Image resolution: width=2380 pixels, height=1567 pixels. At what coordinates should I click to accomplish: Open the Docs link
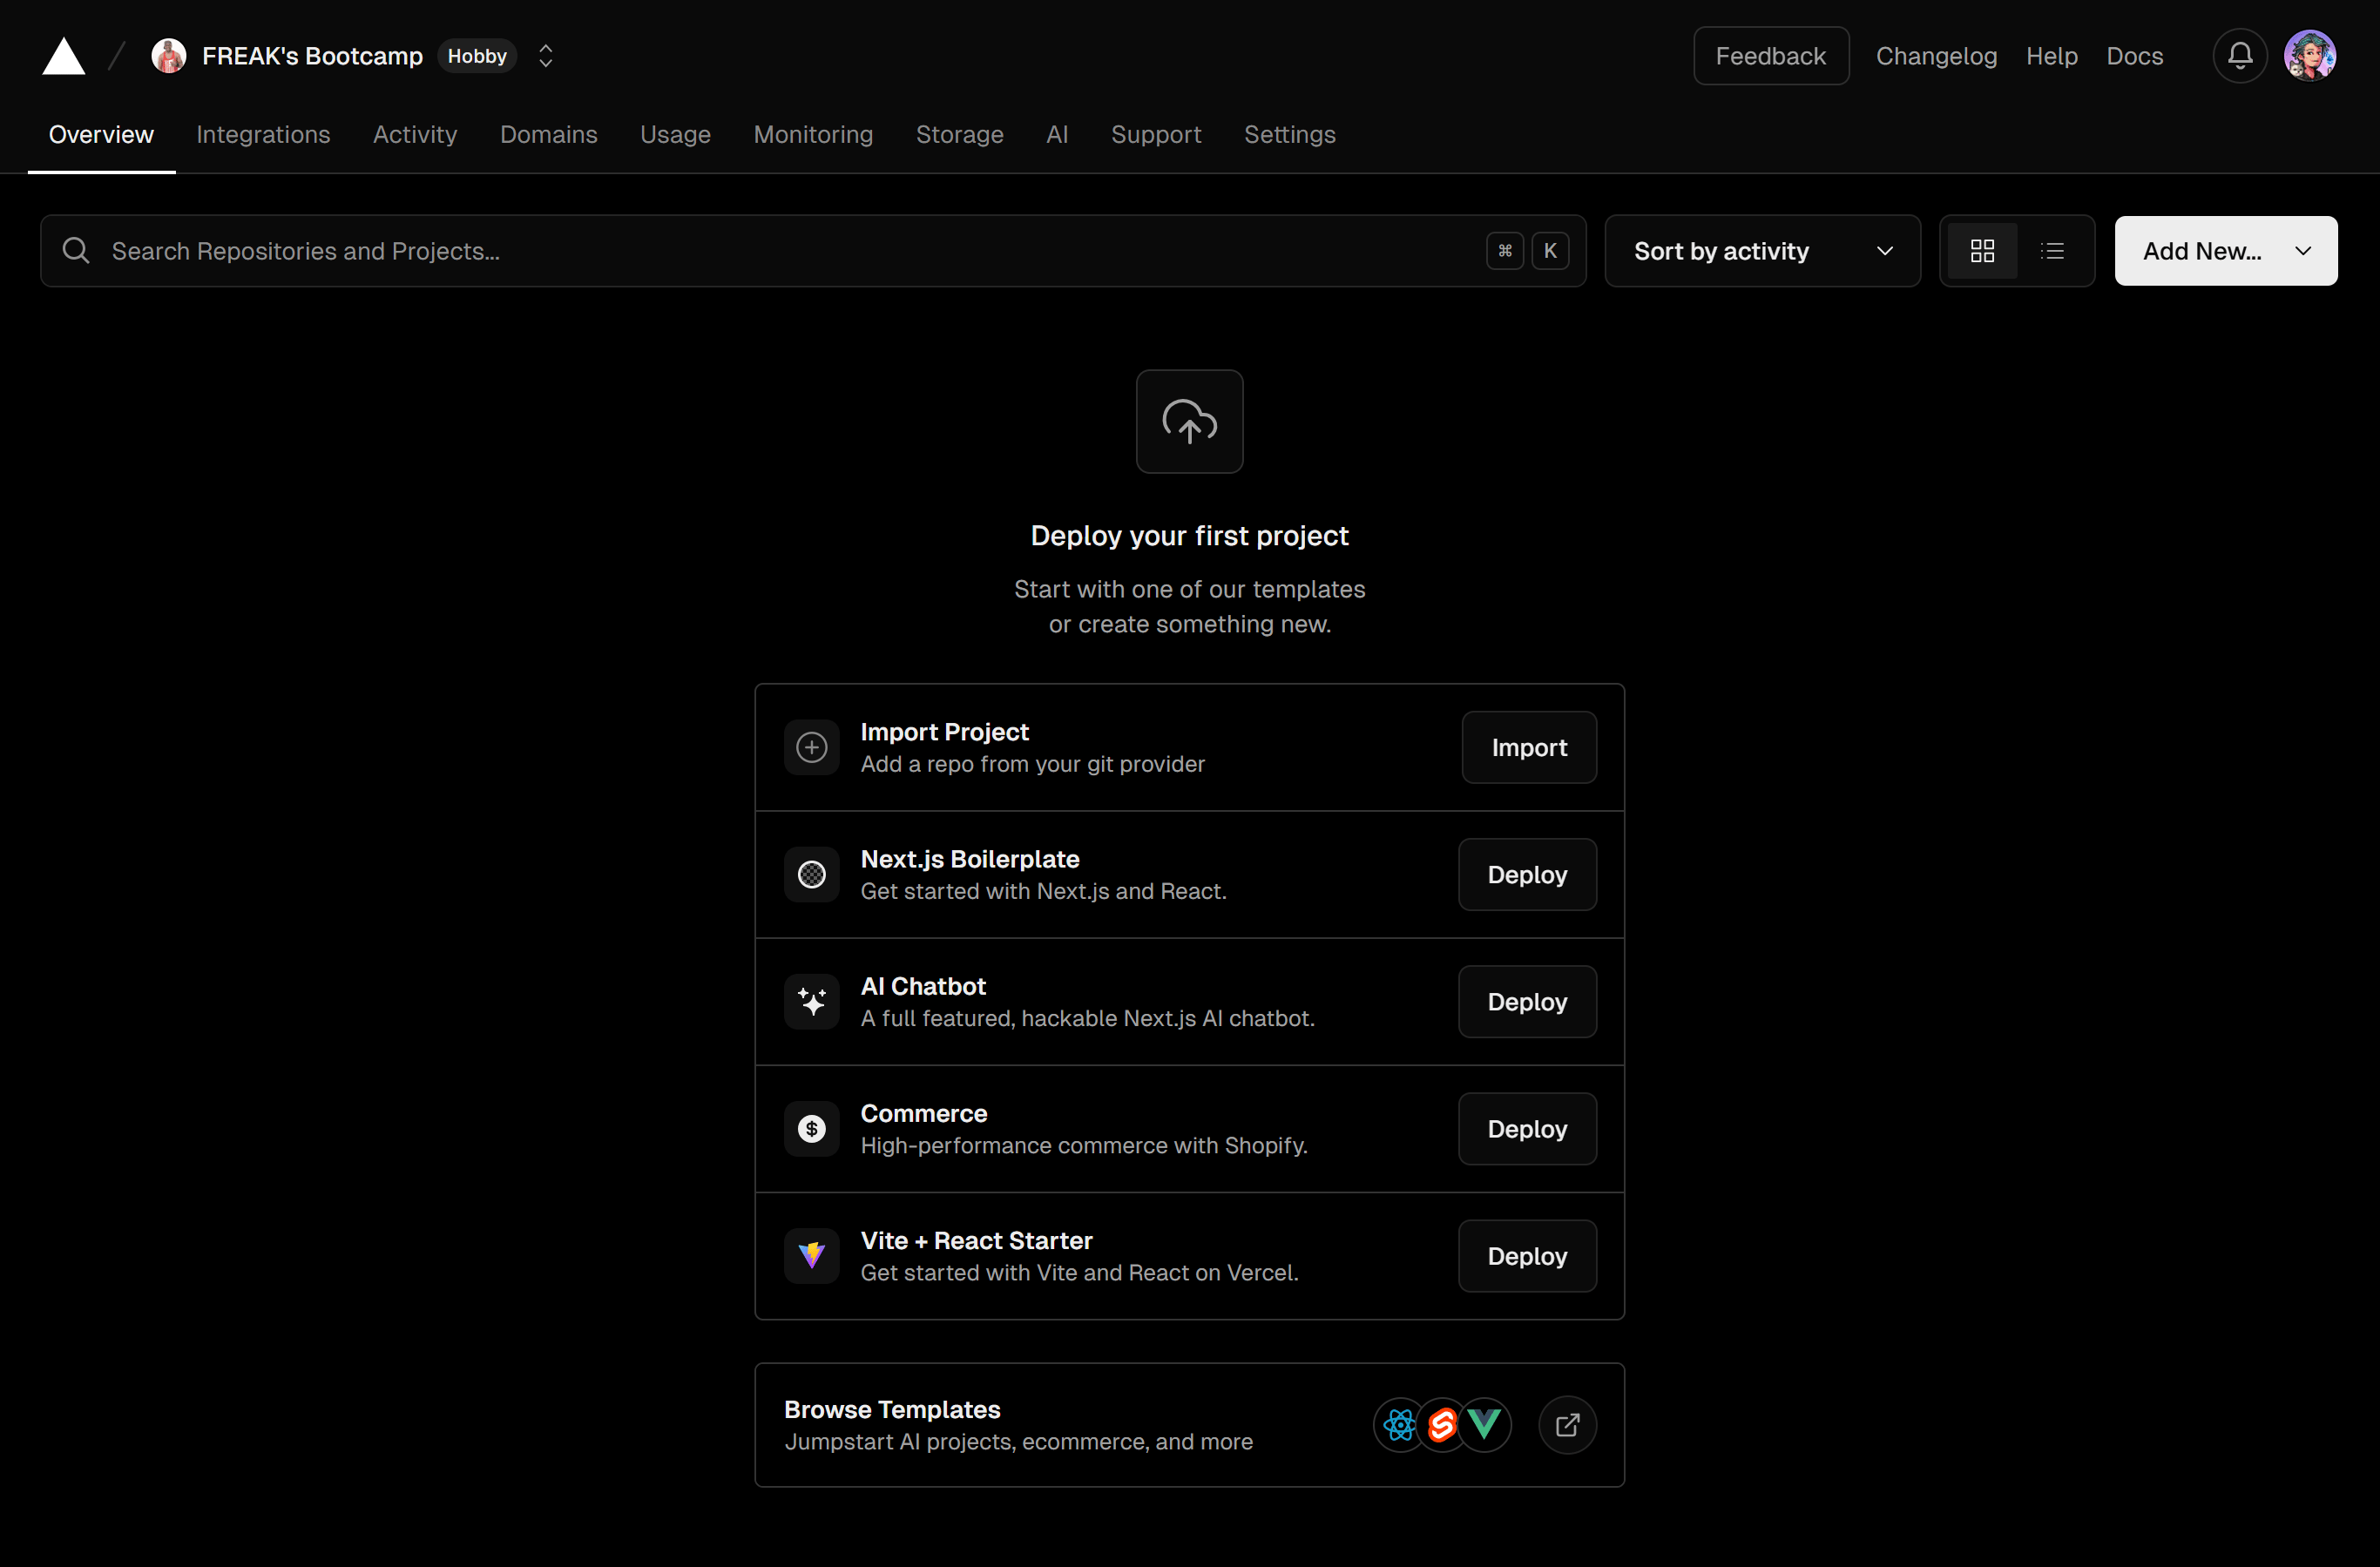(x=2134, y=56)
